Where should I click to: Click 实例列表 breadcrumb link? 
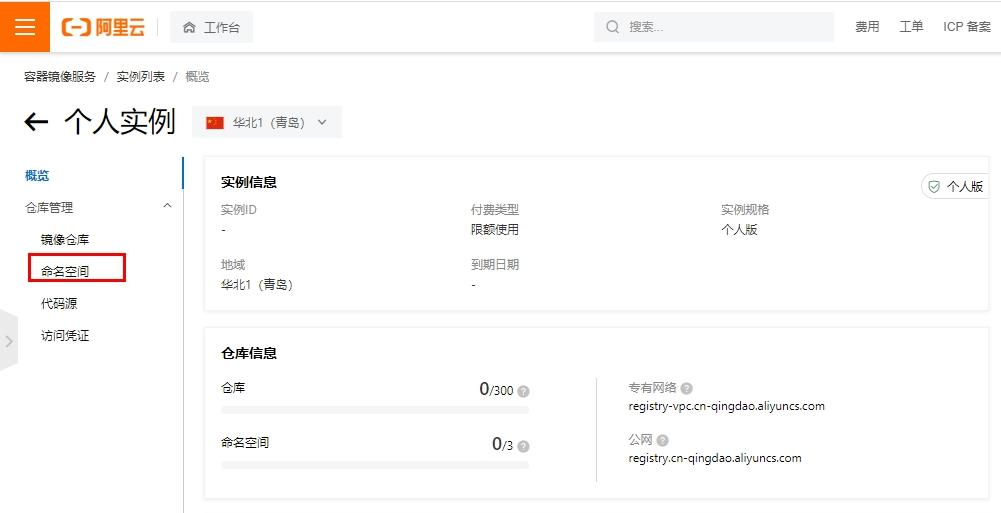pos(140,77)
